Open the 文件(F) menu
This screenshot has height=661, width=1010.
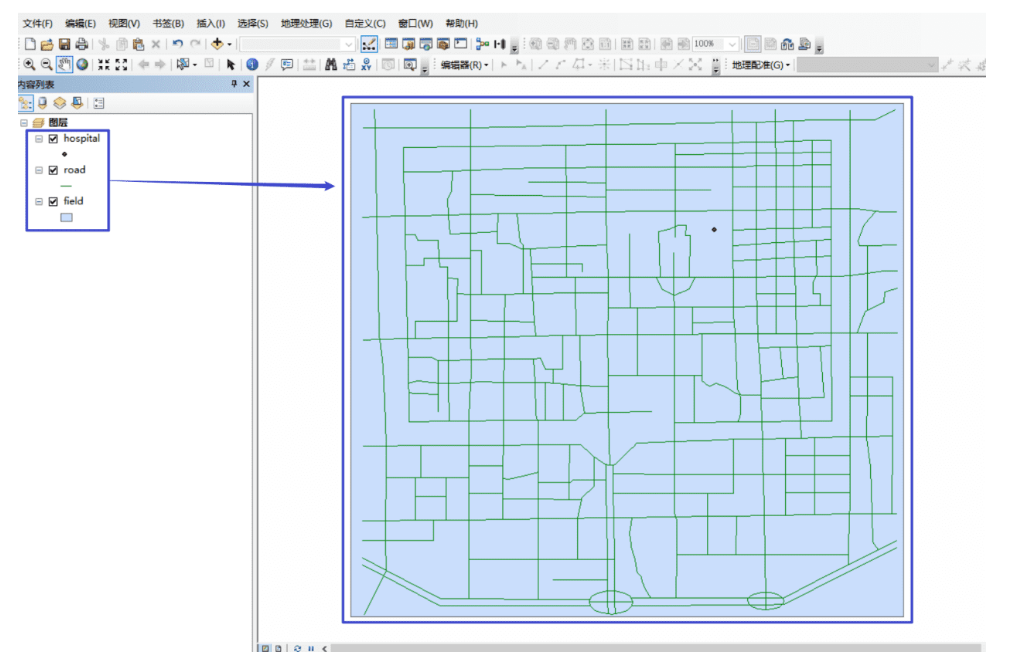click(x=37, y=23)
